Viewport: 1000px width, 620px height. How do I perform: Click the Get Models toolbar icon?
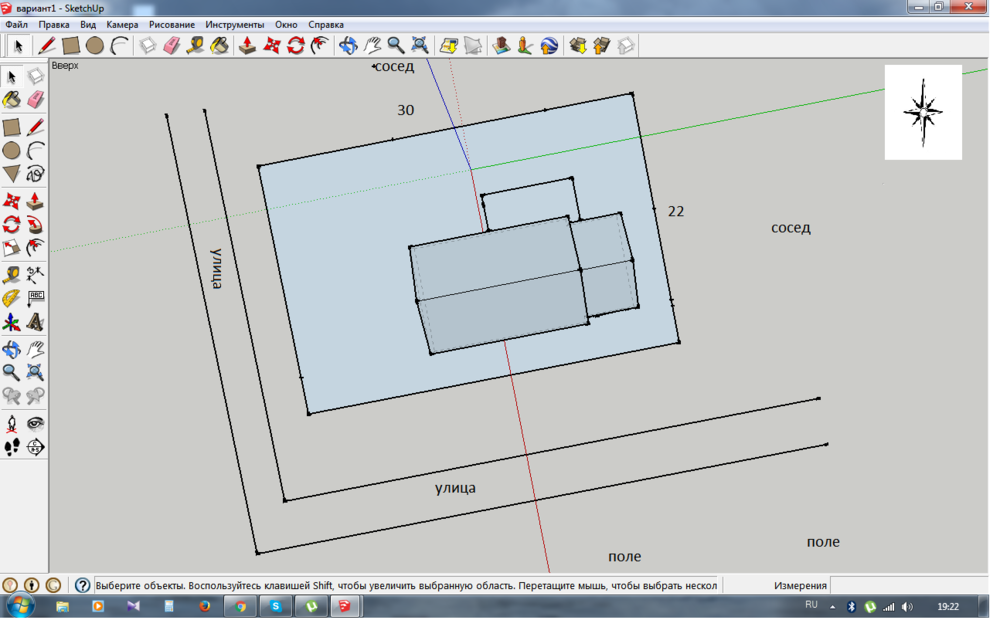tap(577, 45)
